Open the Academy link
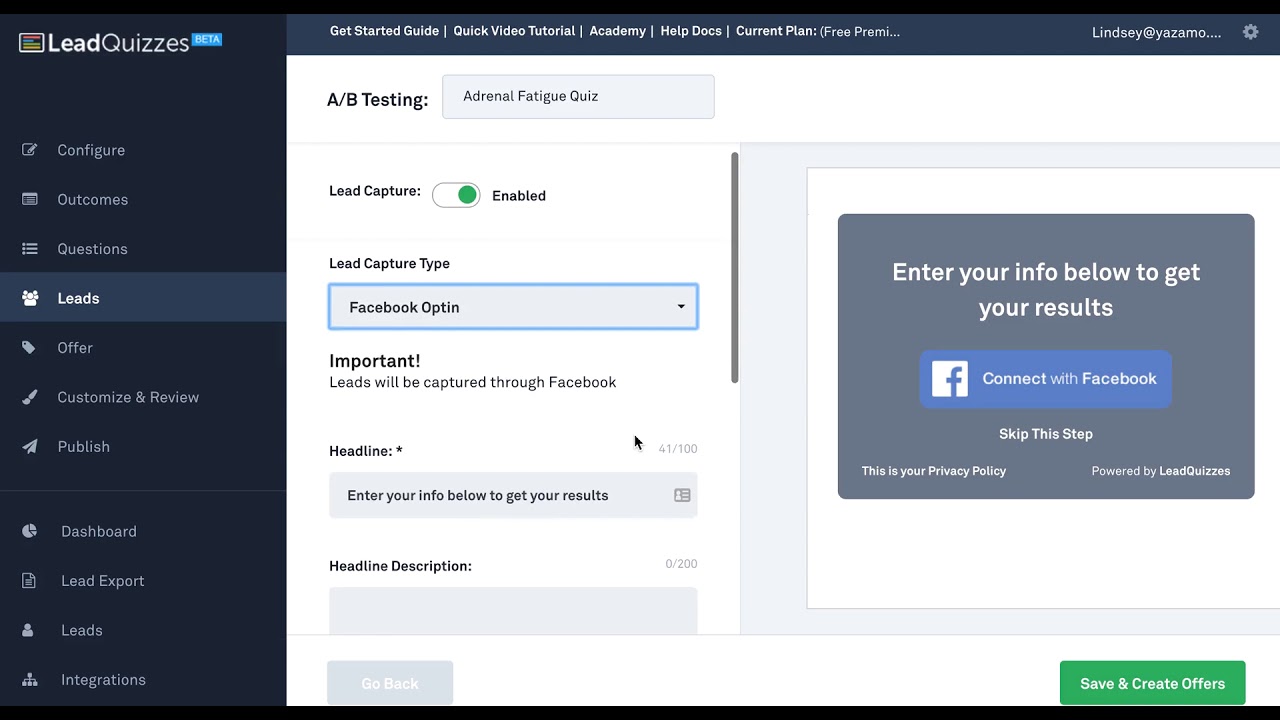Image resolution: width=1280 pixels, height=720 pixels. tap(617, 31)
